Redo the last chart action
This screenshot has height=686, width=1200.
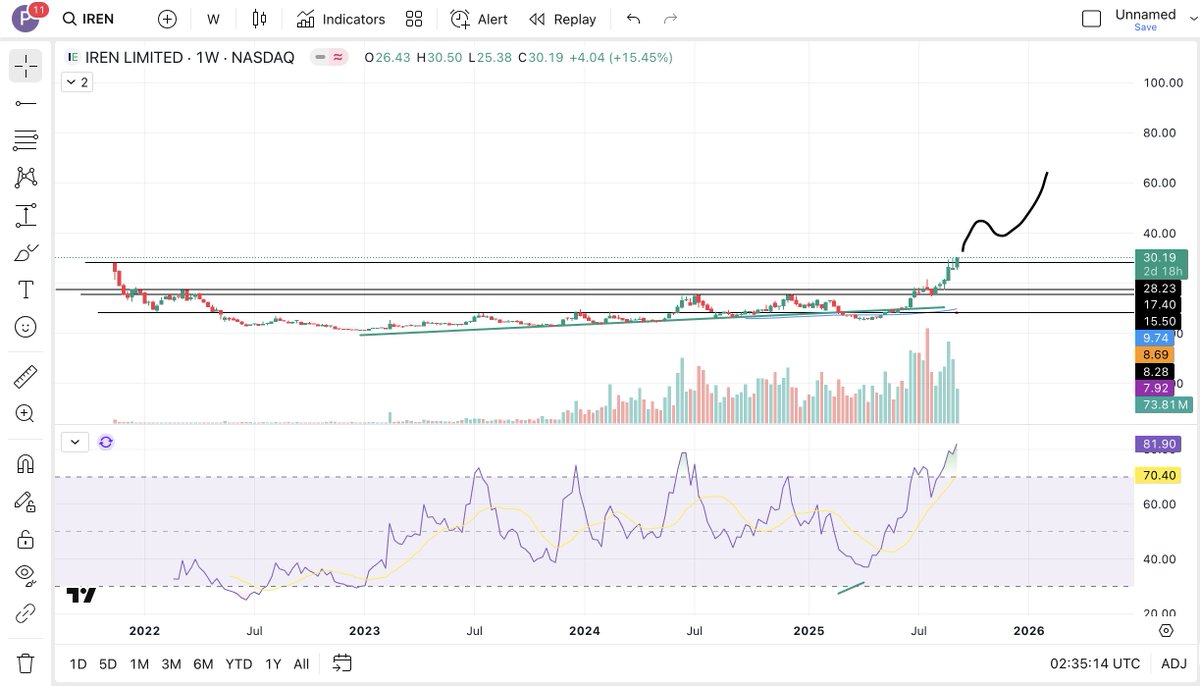(670, 19)
